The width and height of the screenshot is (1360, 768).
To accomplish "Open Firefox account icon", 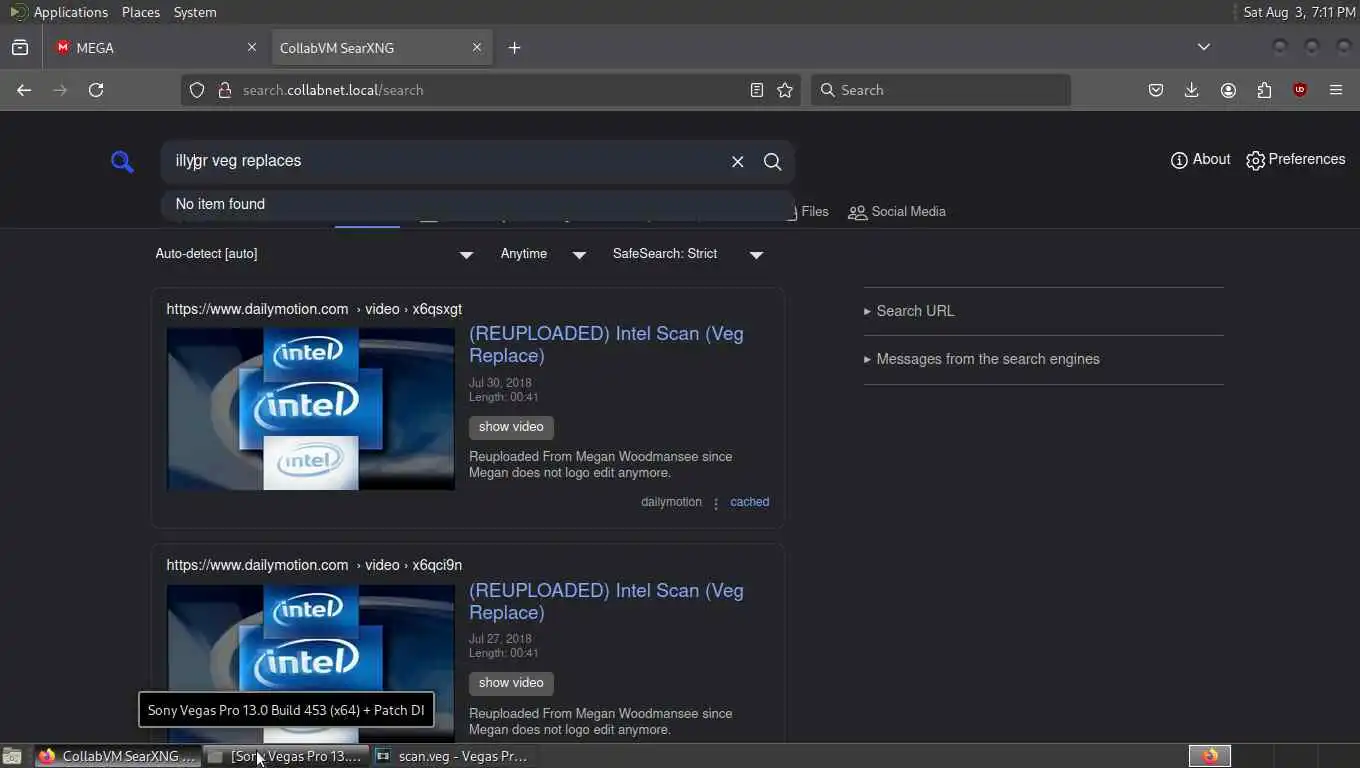I will point(1228,90).
